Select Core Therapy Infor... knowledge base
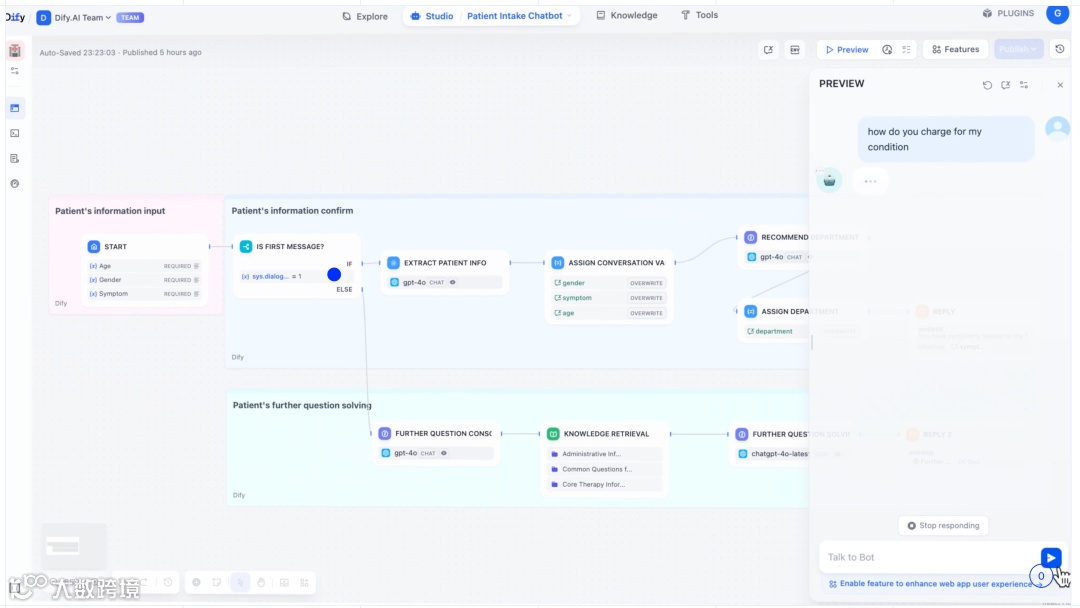The image size is (1080, 608). (x=605, y=484)
